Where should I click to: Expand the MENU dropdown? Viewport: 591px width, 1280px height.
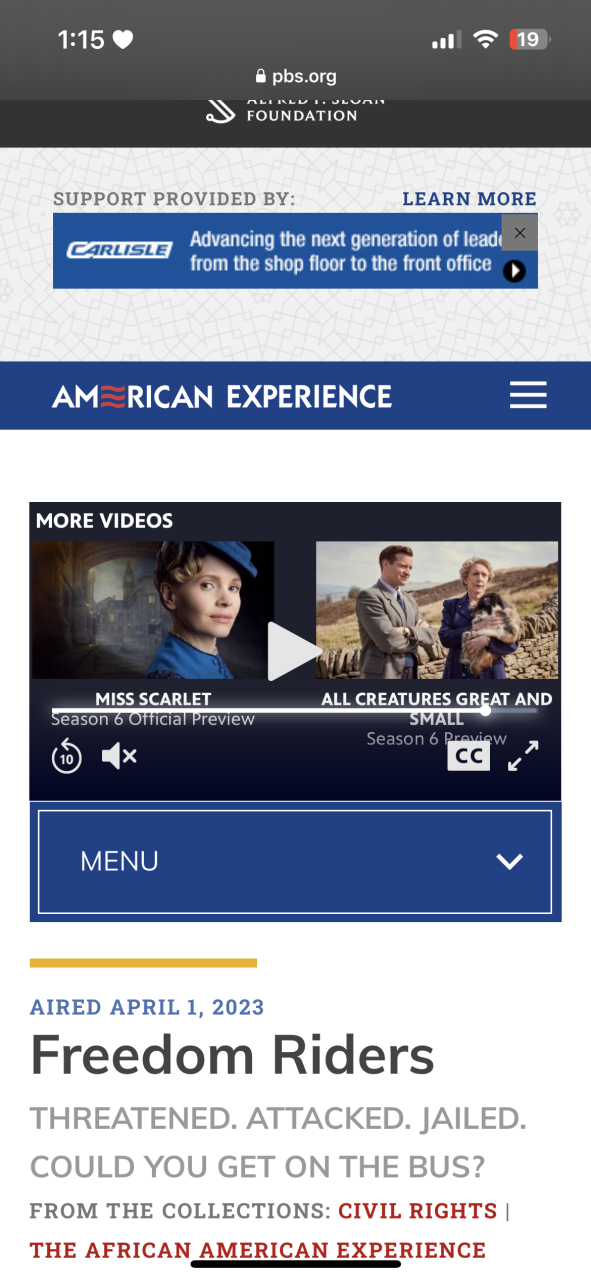tap(295, 862)
